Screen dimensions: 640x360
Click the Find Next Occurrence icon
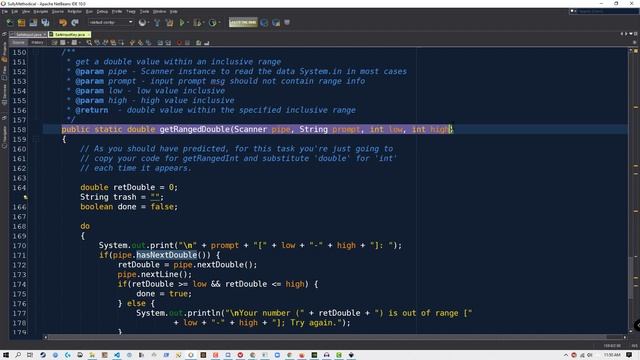point(105,42)
